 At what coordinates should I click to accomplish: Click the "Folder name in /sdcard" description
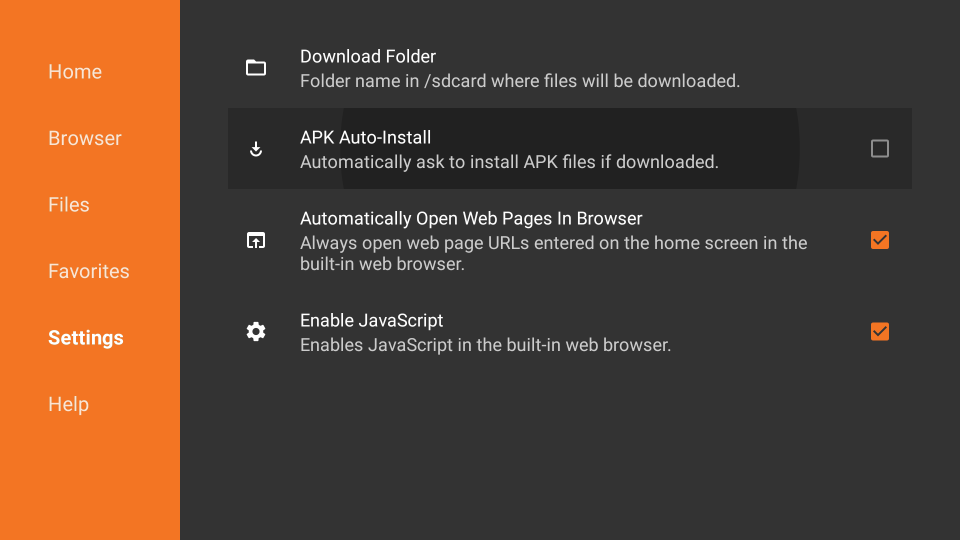[520, 81]
